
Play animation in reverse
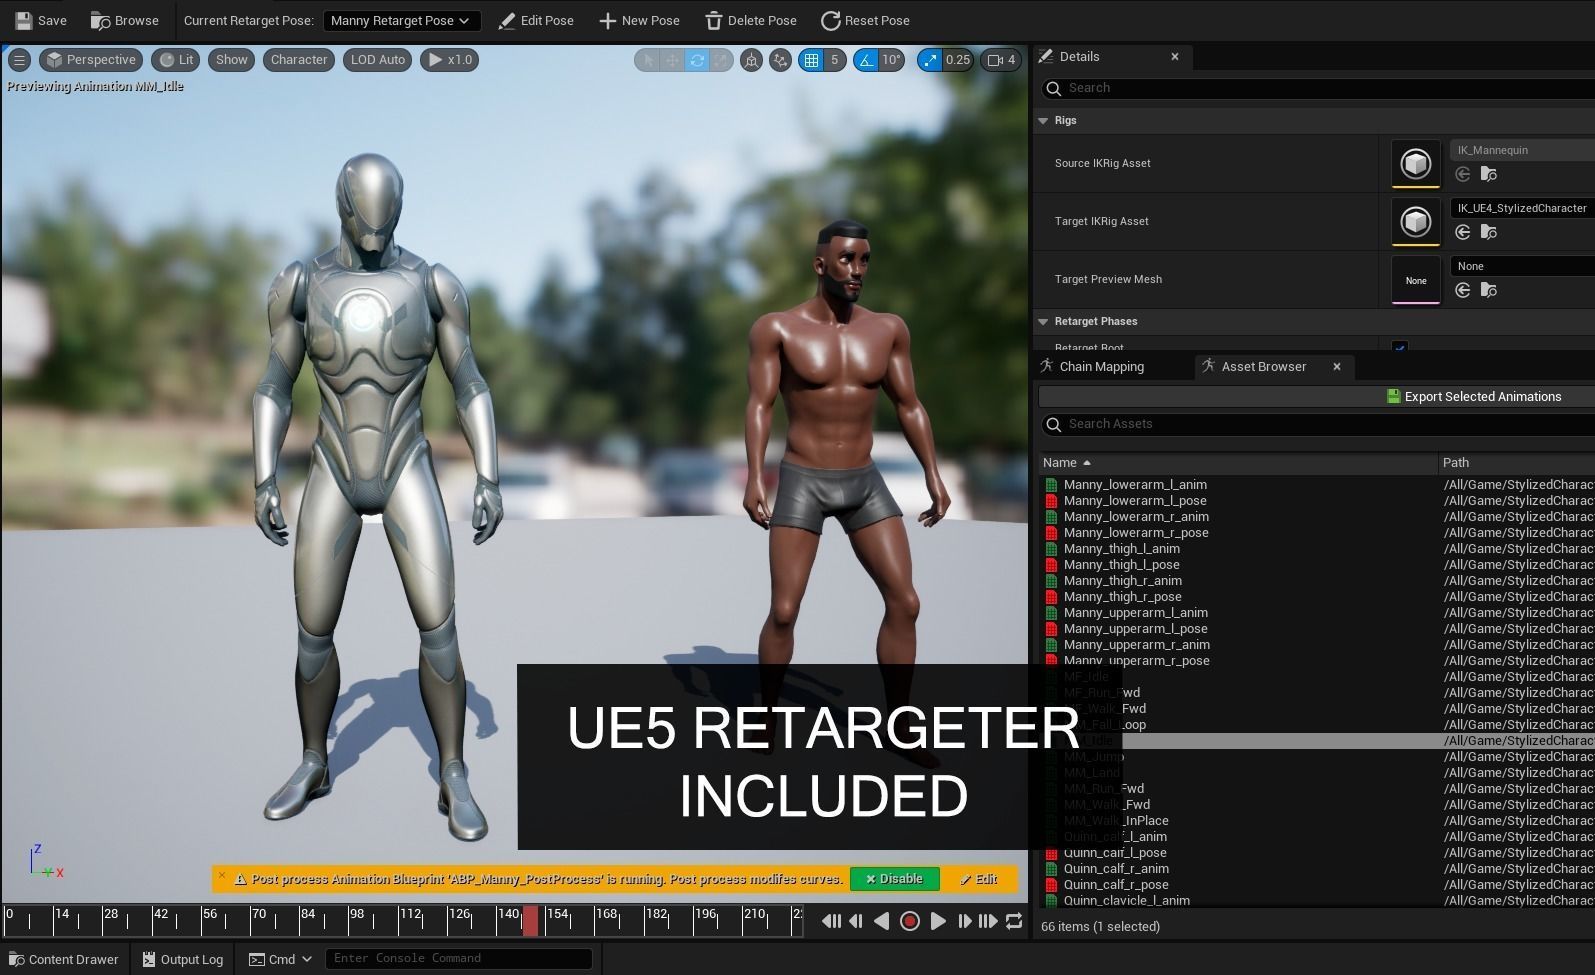point(881,922)
